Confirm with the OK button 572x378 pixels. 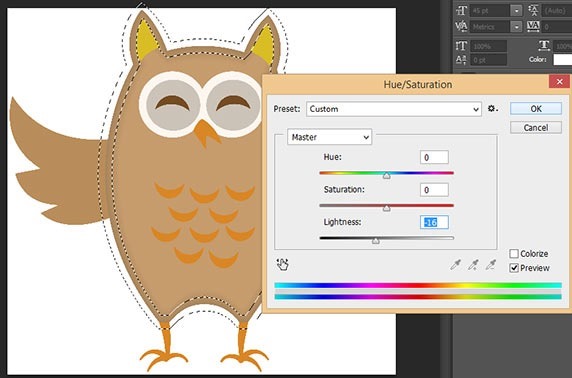click(536, 109)
